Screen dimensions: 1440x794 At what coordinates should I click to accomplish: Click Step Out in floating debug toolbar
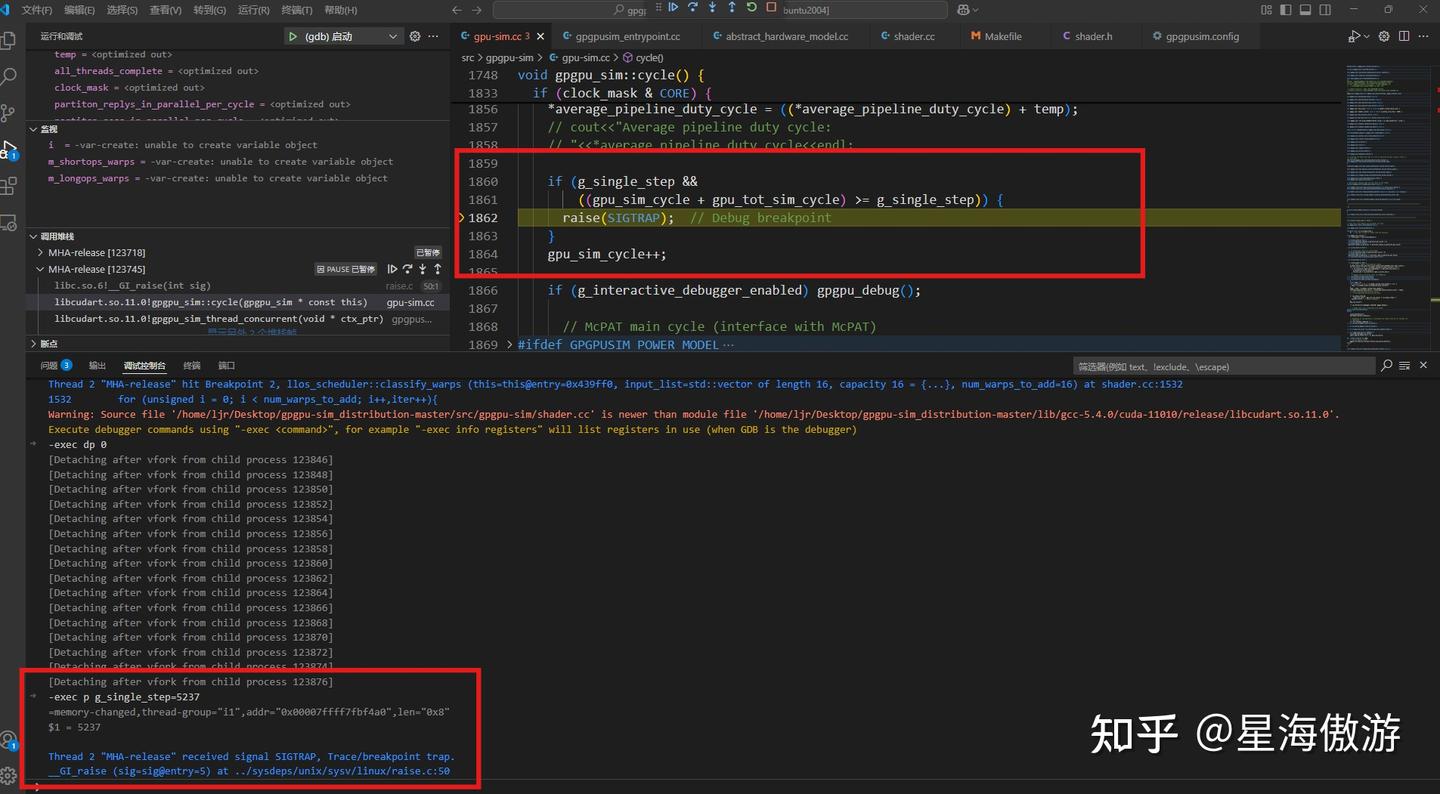pos(732,8)
